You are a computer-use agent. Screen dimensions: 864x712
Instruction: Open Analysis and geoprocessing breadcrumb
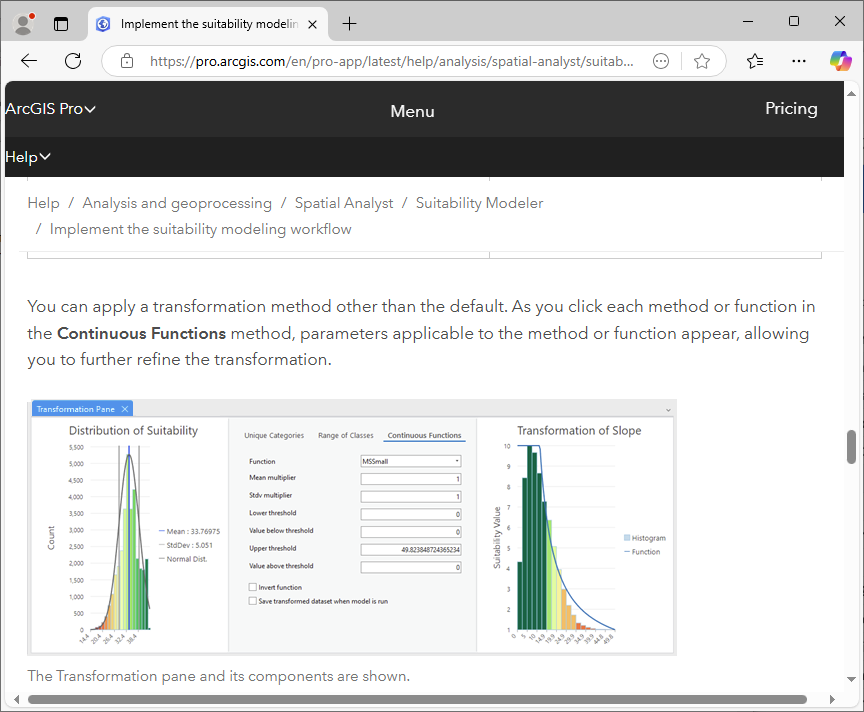[177, 203]
